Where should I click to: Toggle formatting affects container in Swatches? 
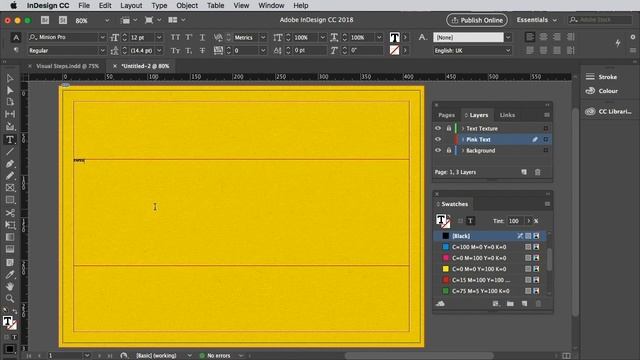460,221
